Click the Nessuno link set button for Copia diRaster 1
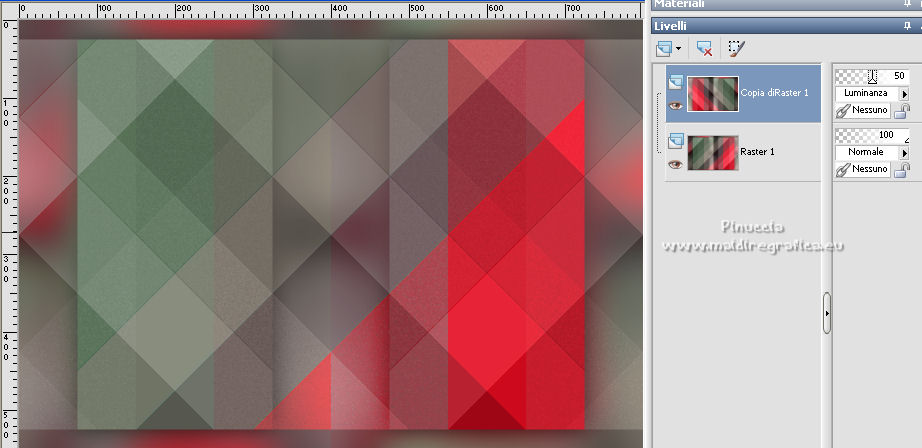 coord(863,110)
